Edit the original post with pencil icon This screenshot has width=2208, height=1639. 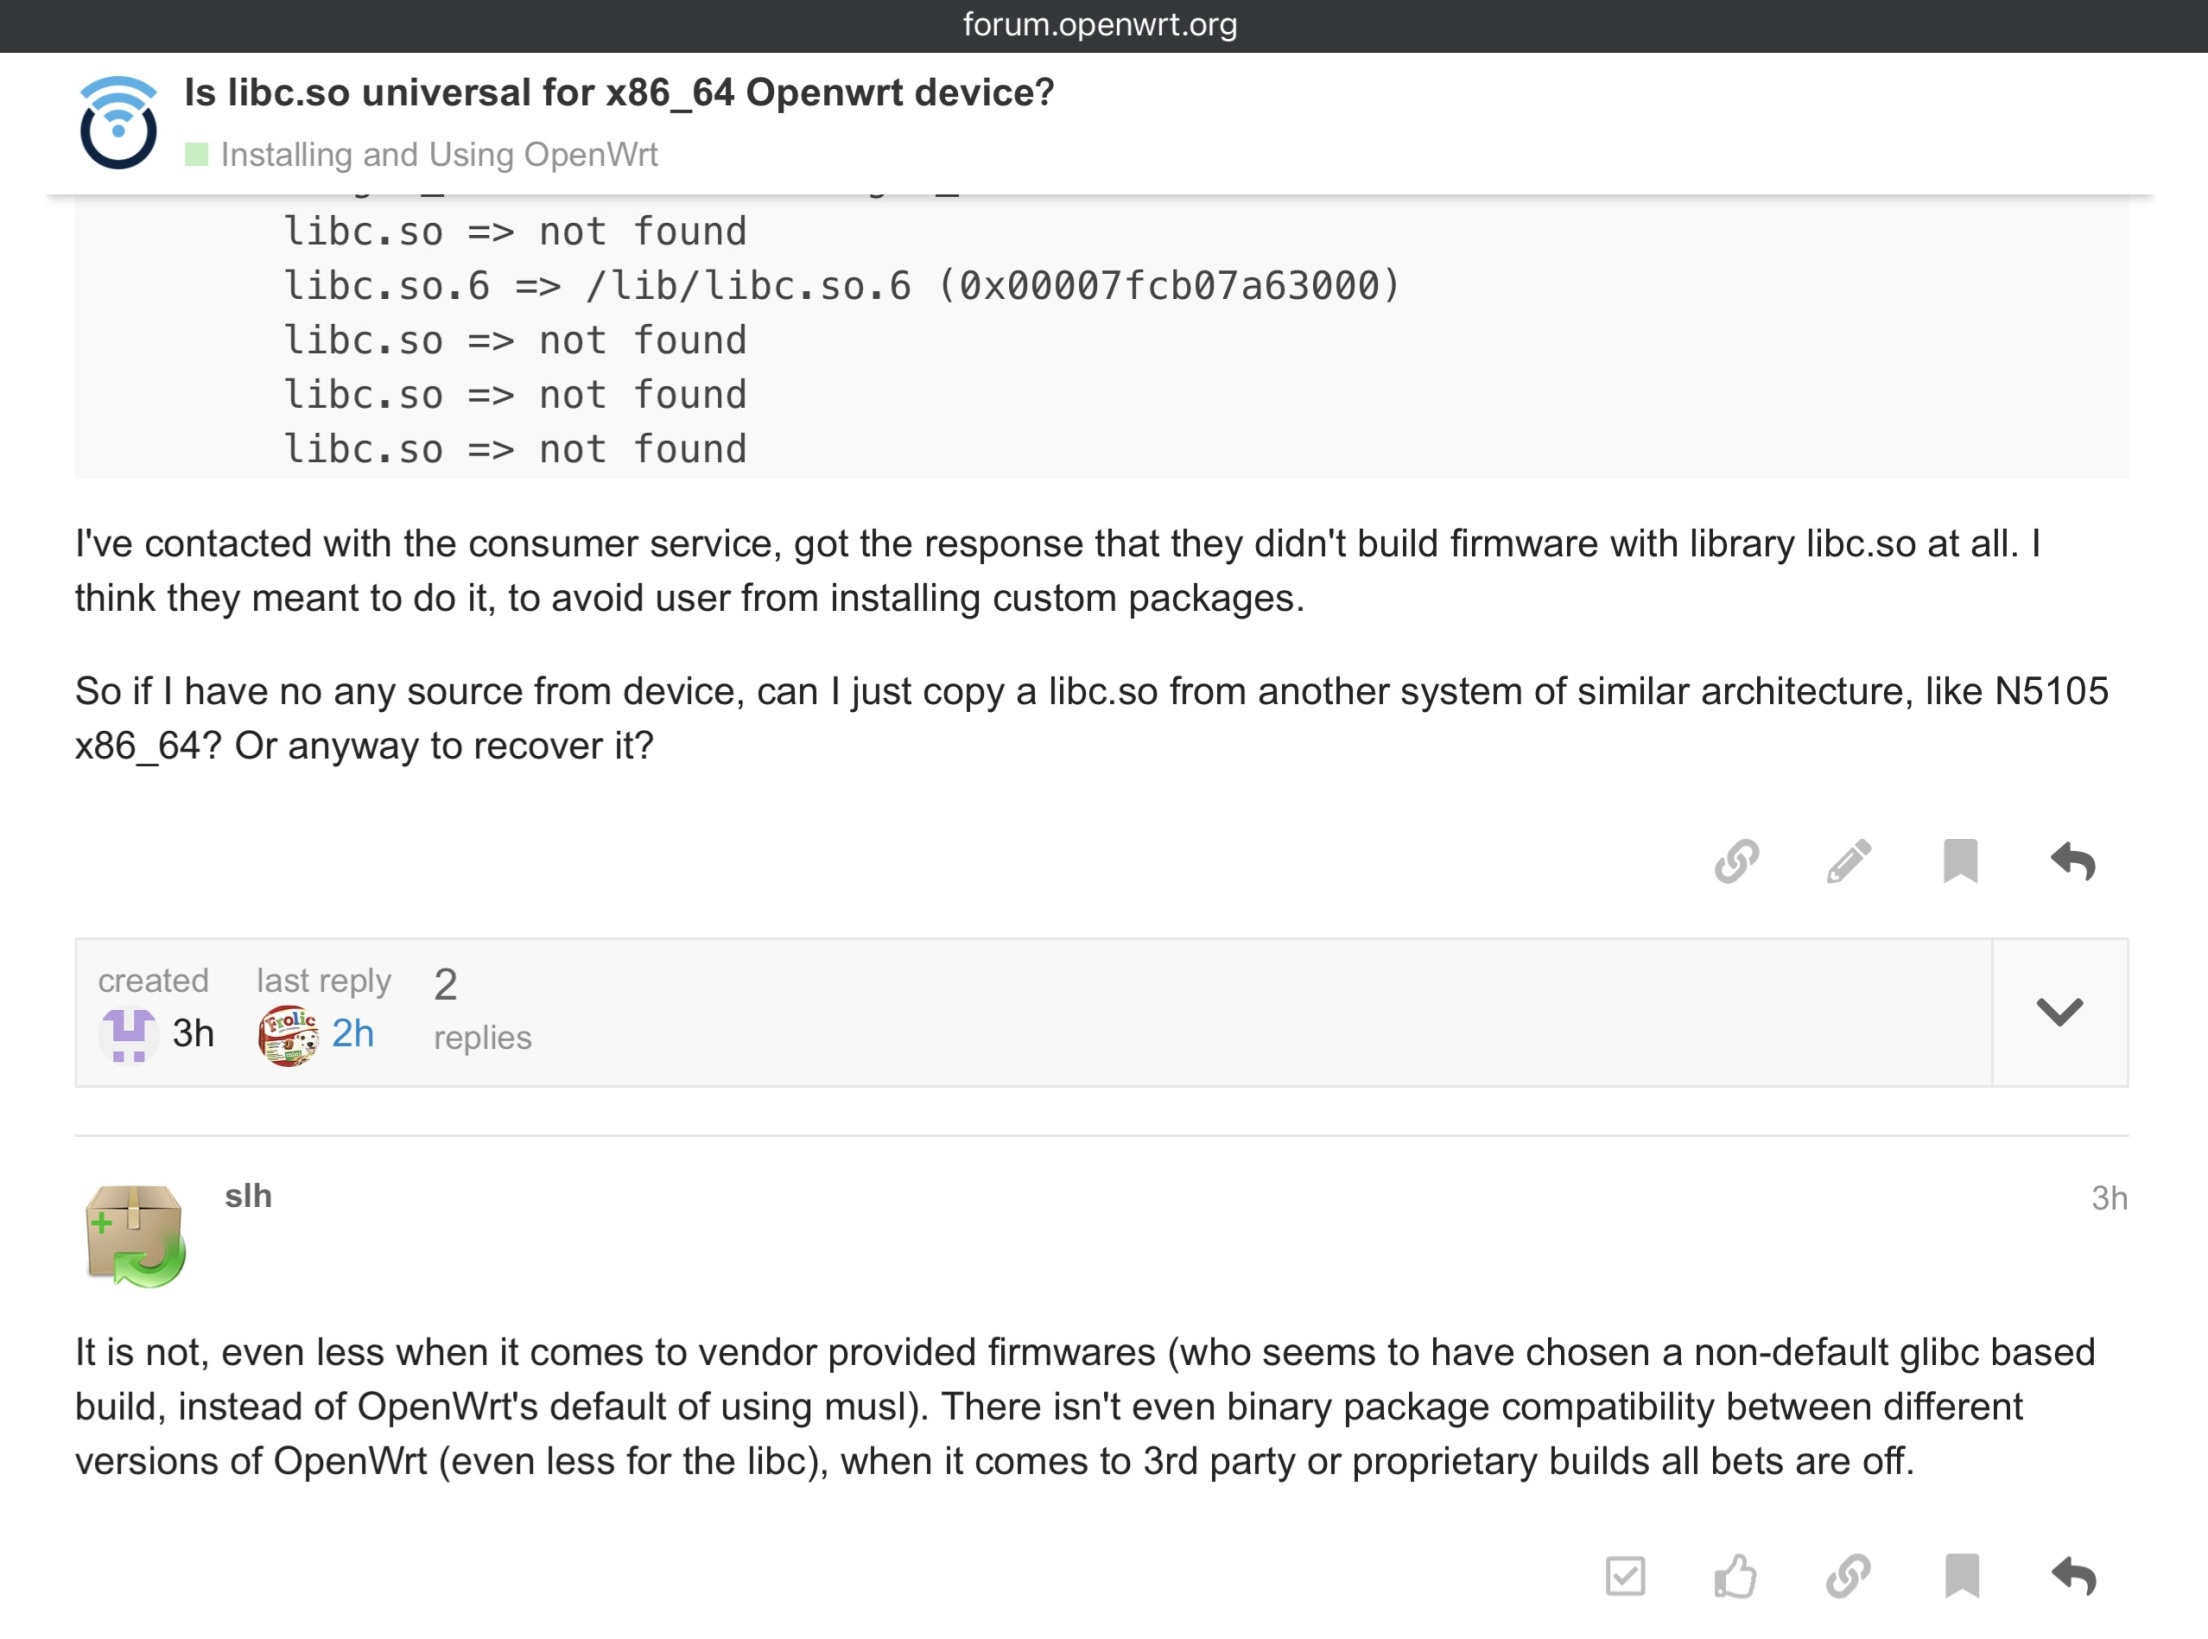[1848, 861]
